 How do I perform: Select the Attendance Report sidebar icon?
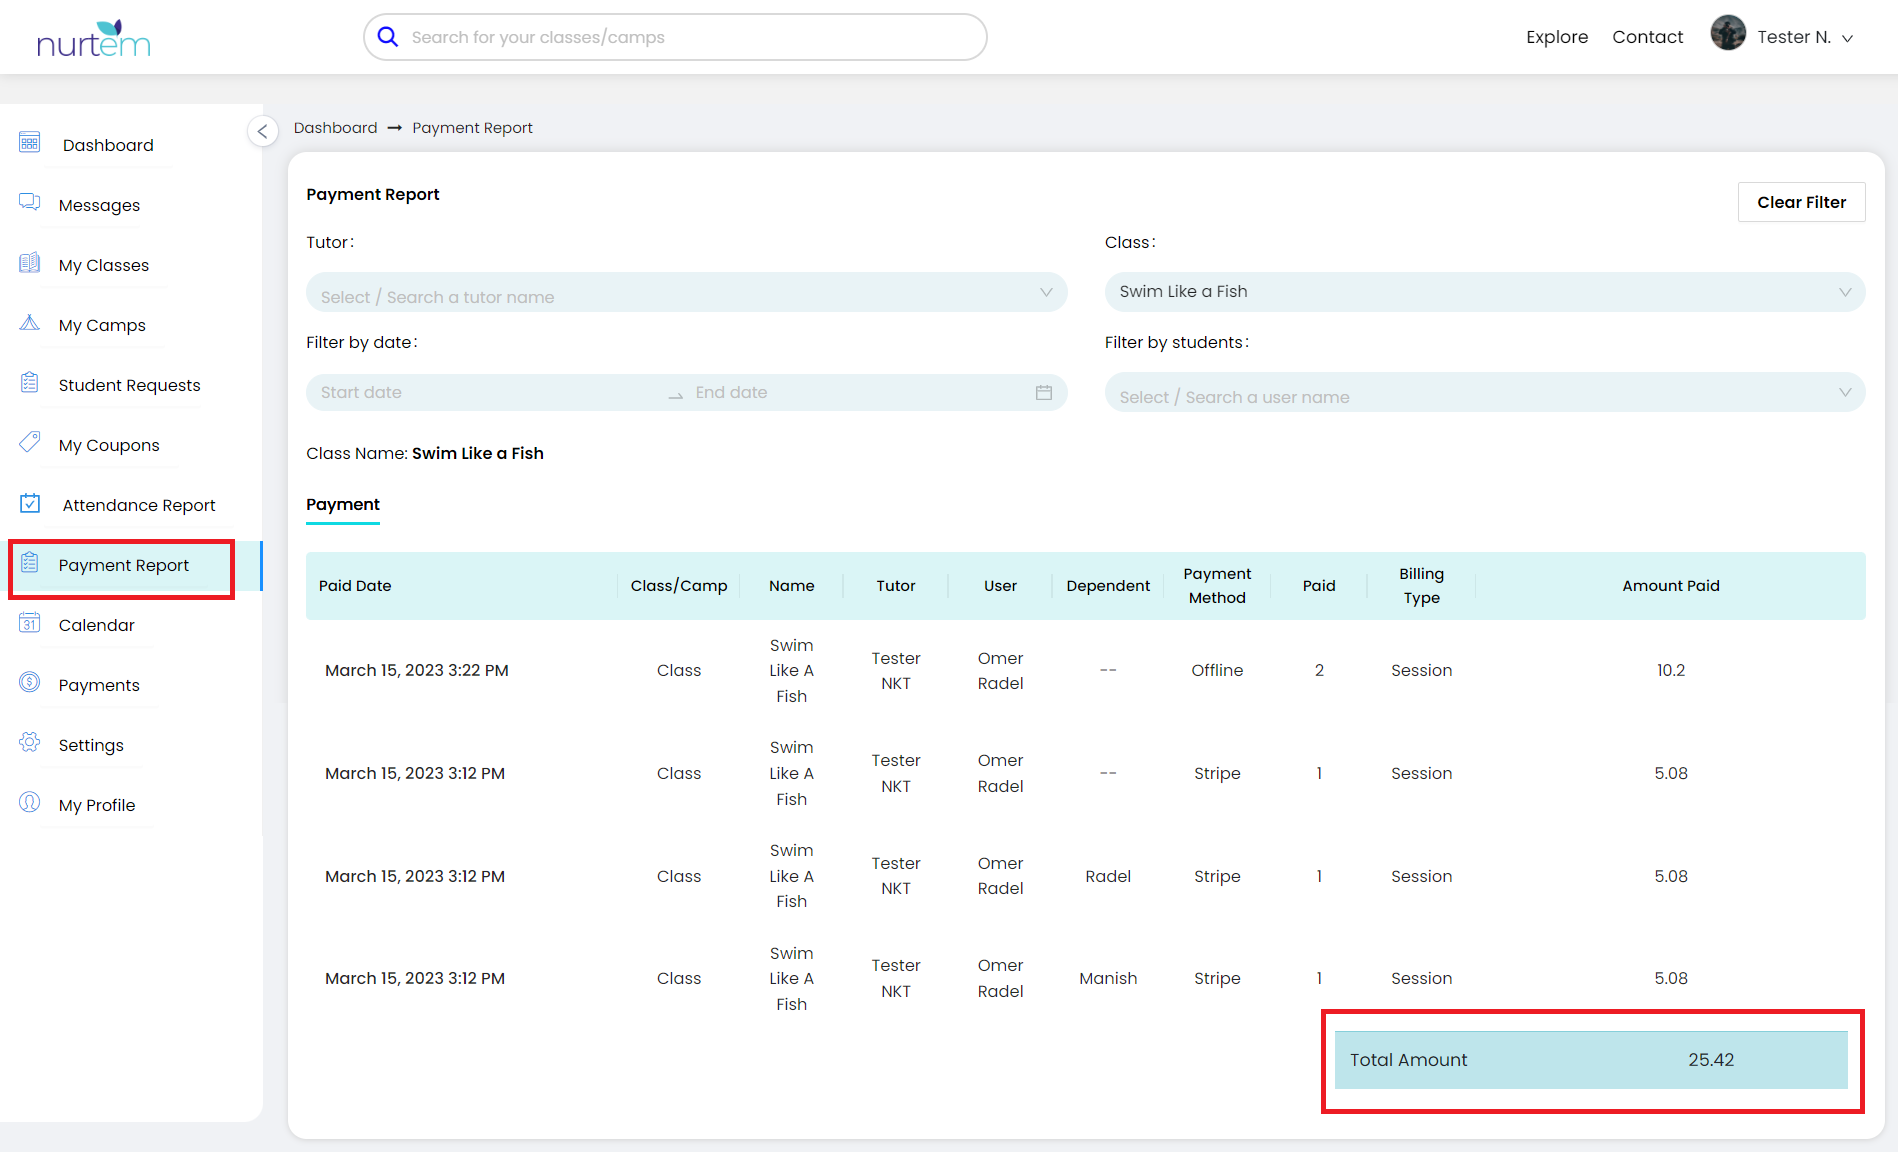(x=29, y=503)
